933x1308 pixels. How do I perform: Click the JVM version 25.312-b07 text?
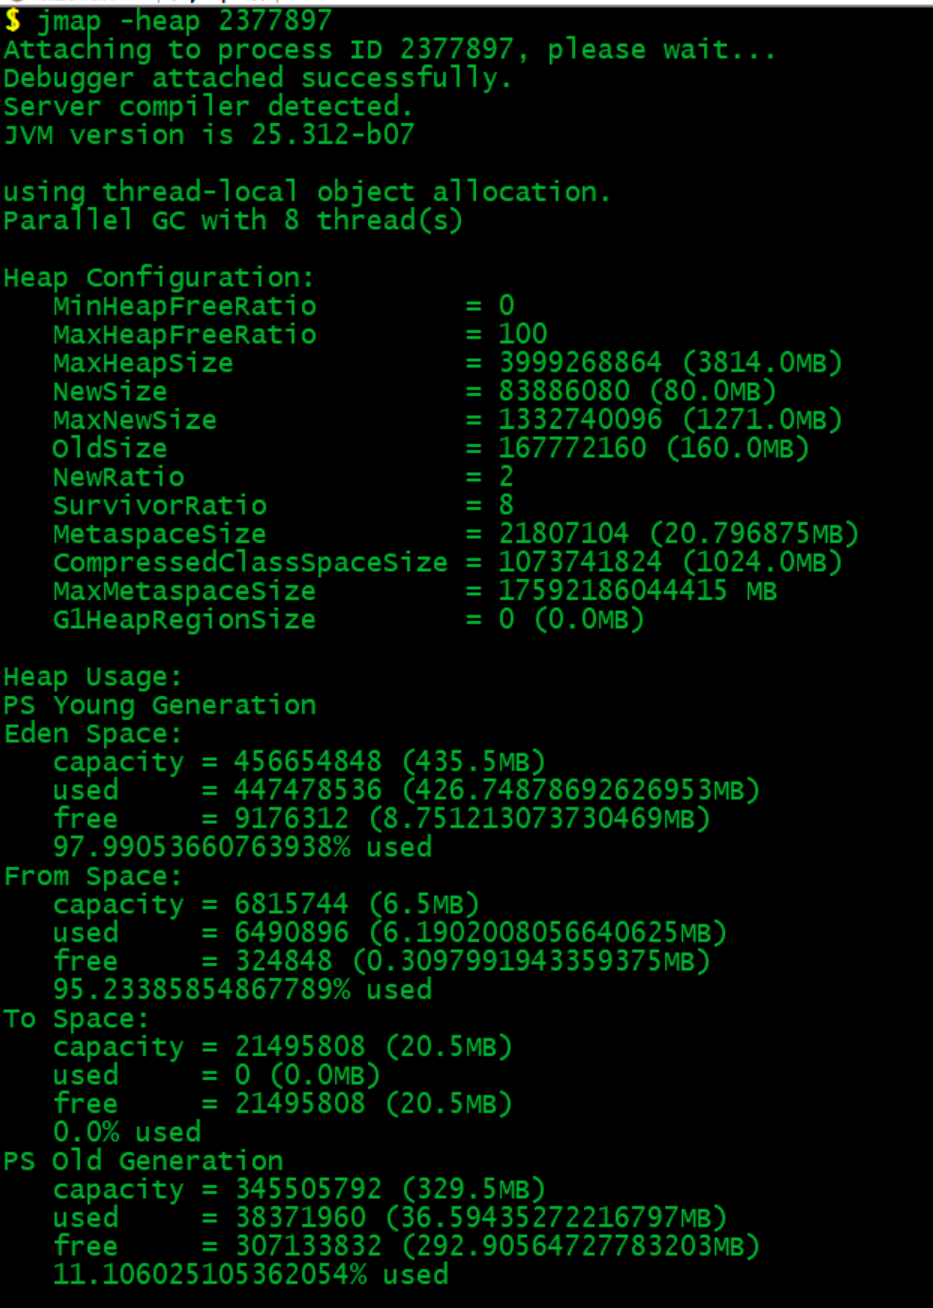coord(208,135)
